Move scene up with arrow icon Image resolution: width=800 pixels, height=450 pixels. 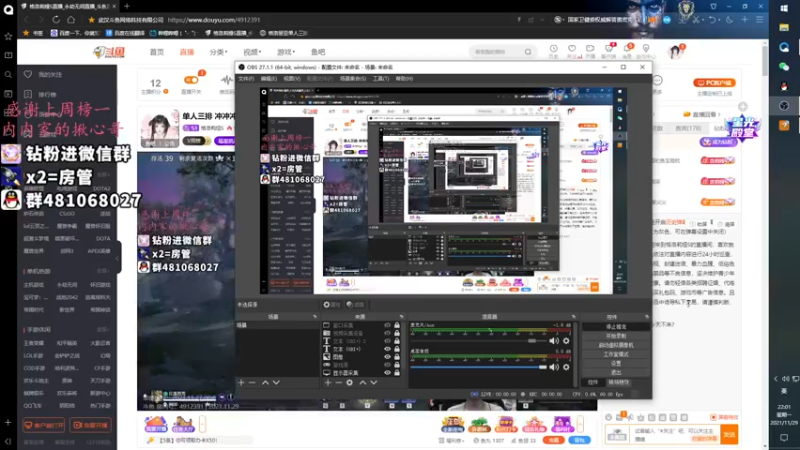[265, 382]
